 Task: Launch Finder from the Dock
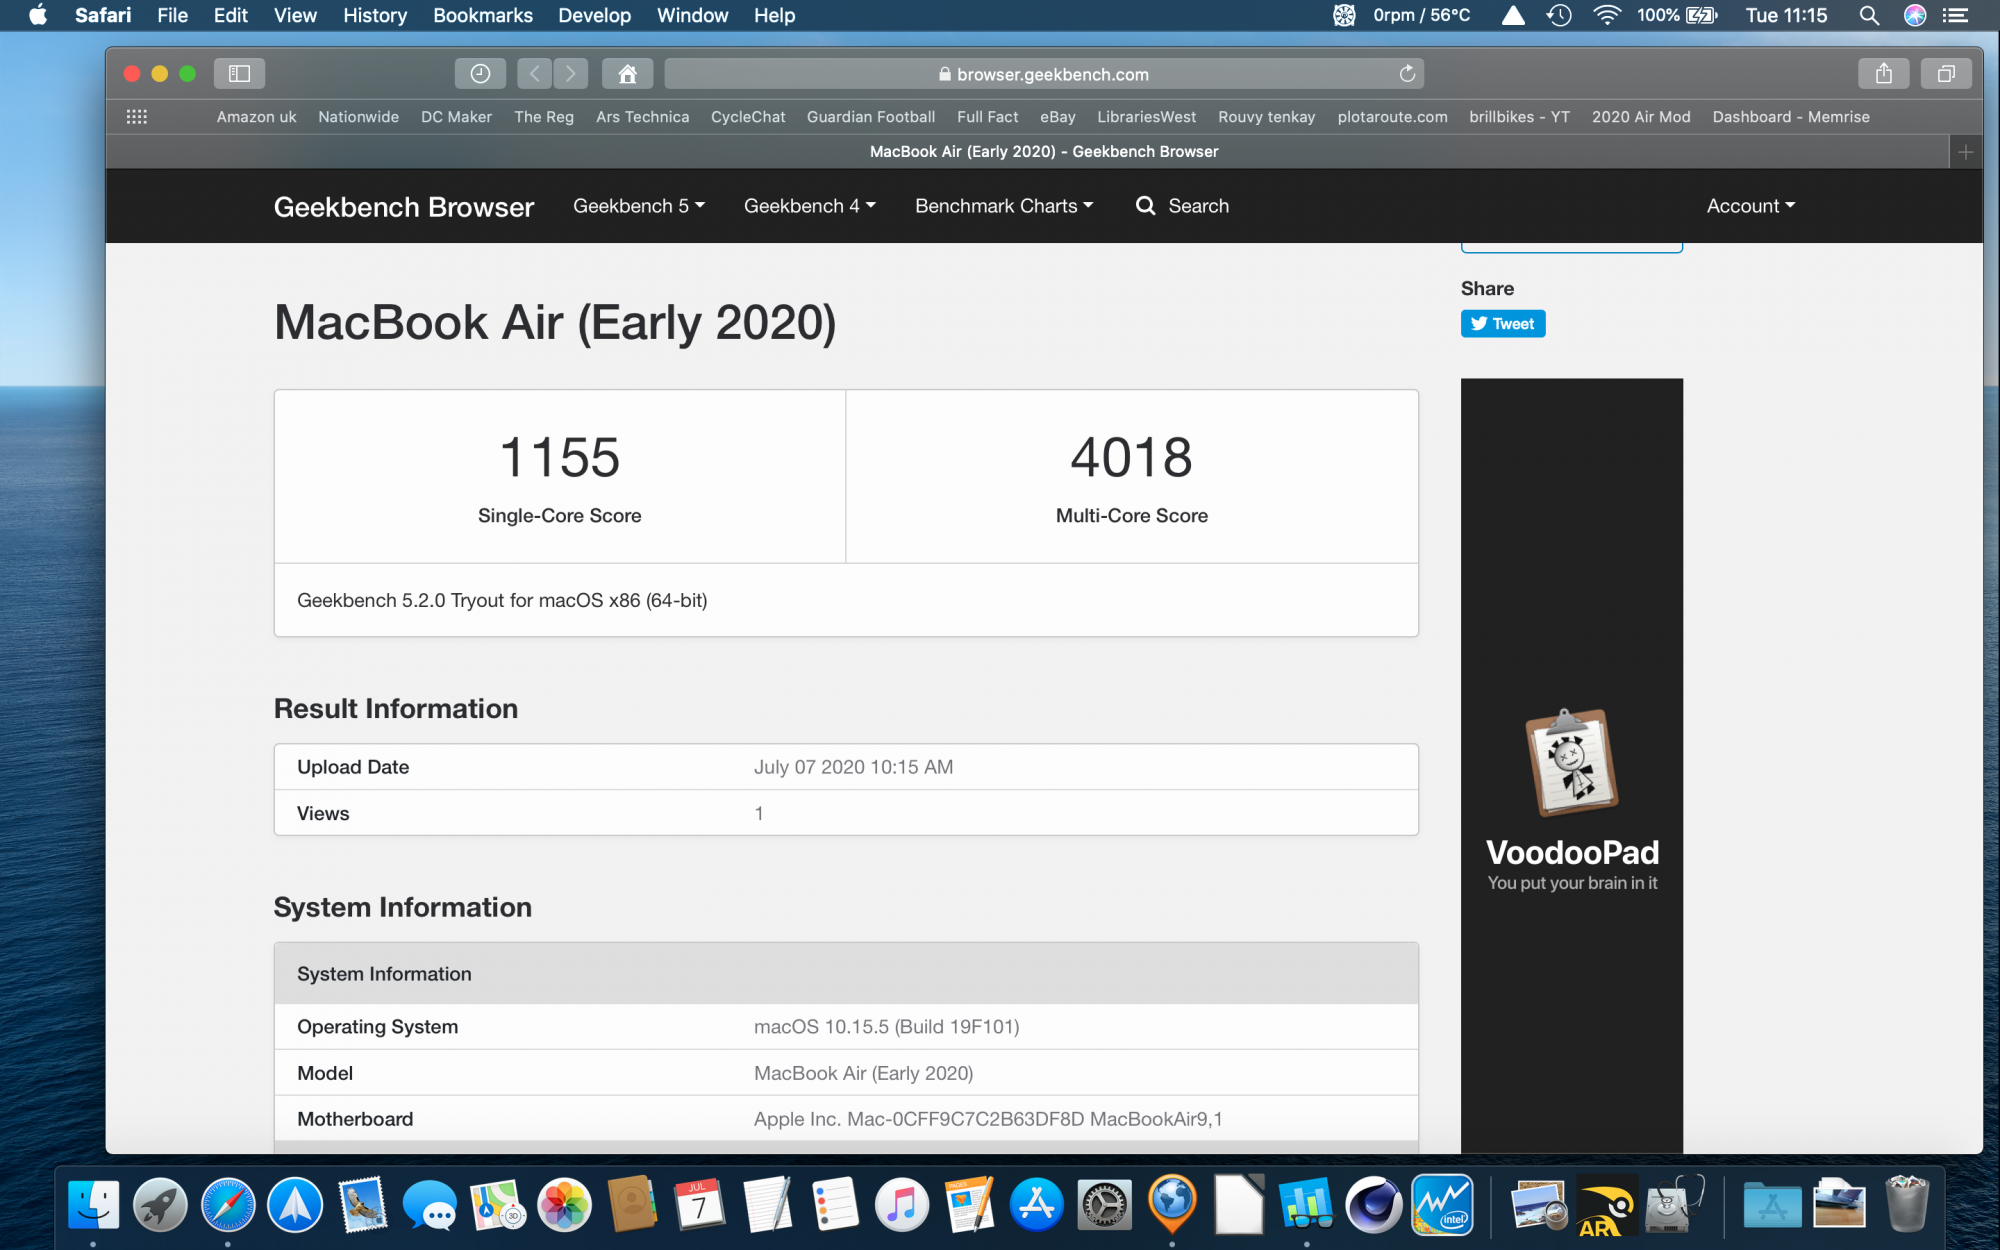tap(93, 1204)
